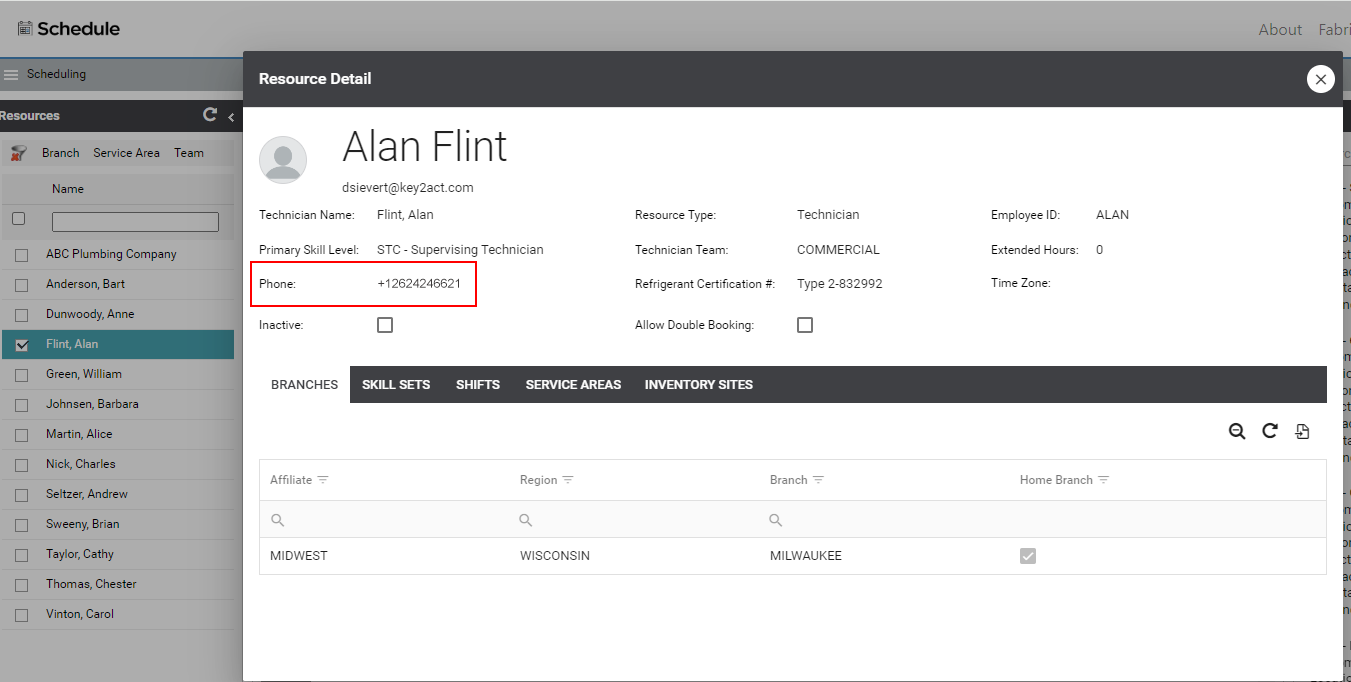
Task: Collapse the Resources panel with the arrow
Action: 231,117
